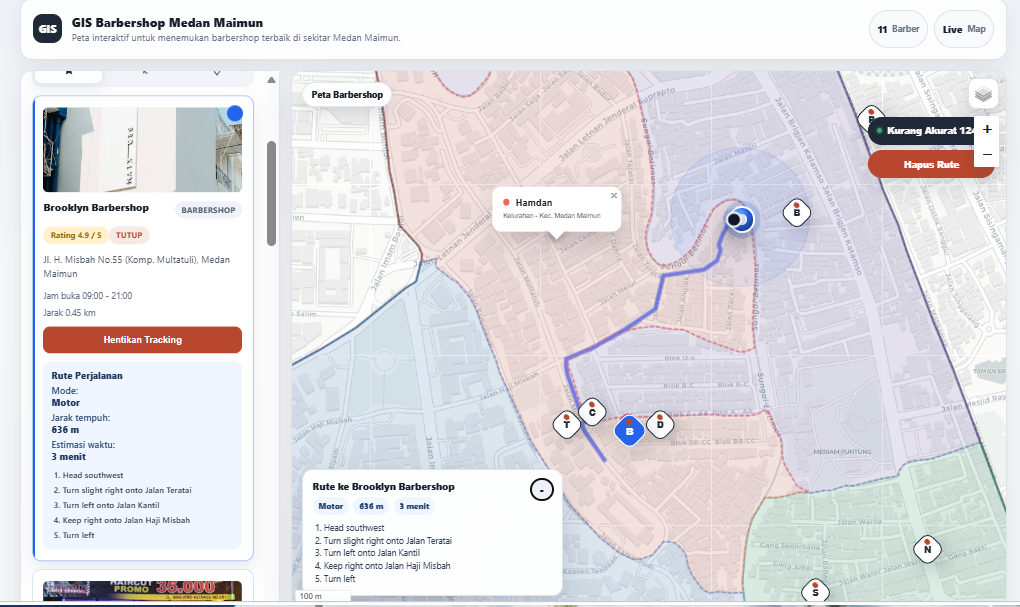1020x607 pixels.
Task: Click the GIS logo icon in header
Action: click(47, 29)
